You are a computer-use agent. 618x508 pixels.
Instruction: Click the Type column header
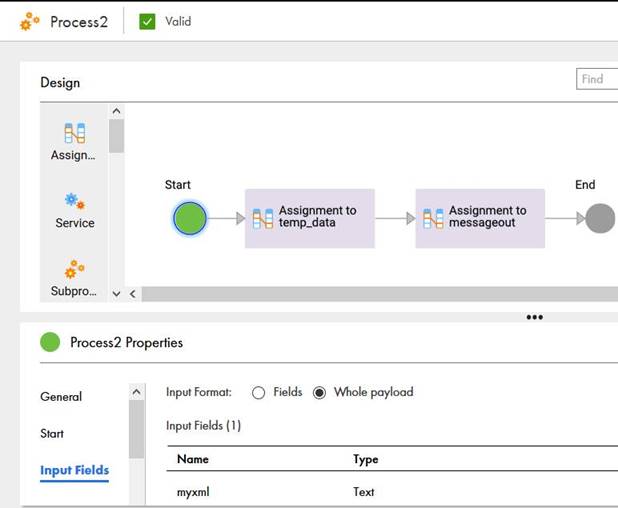tap(366, 459)
